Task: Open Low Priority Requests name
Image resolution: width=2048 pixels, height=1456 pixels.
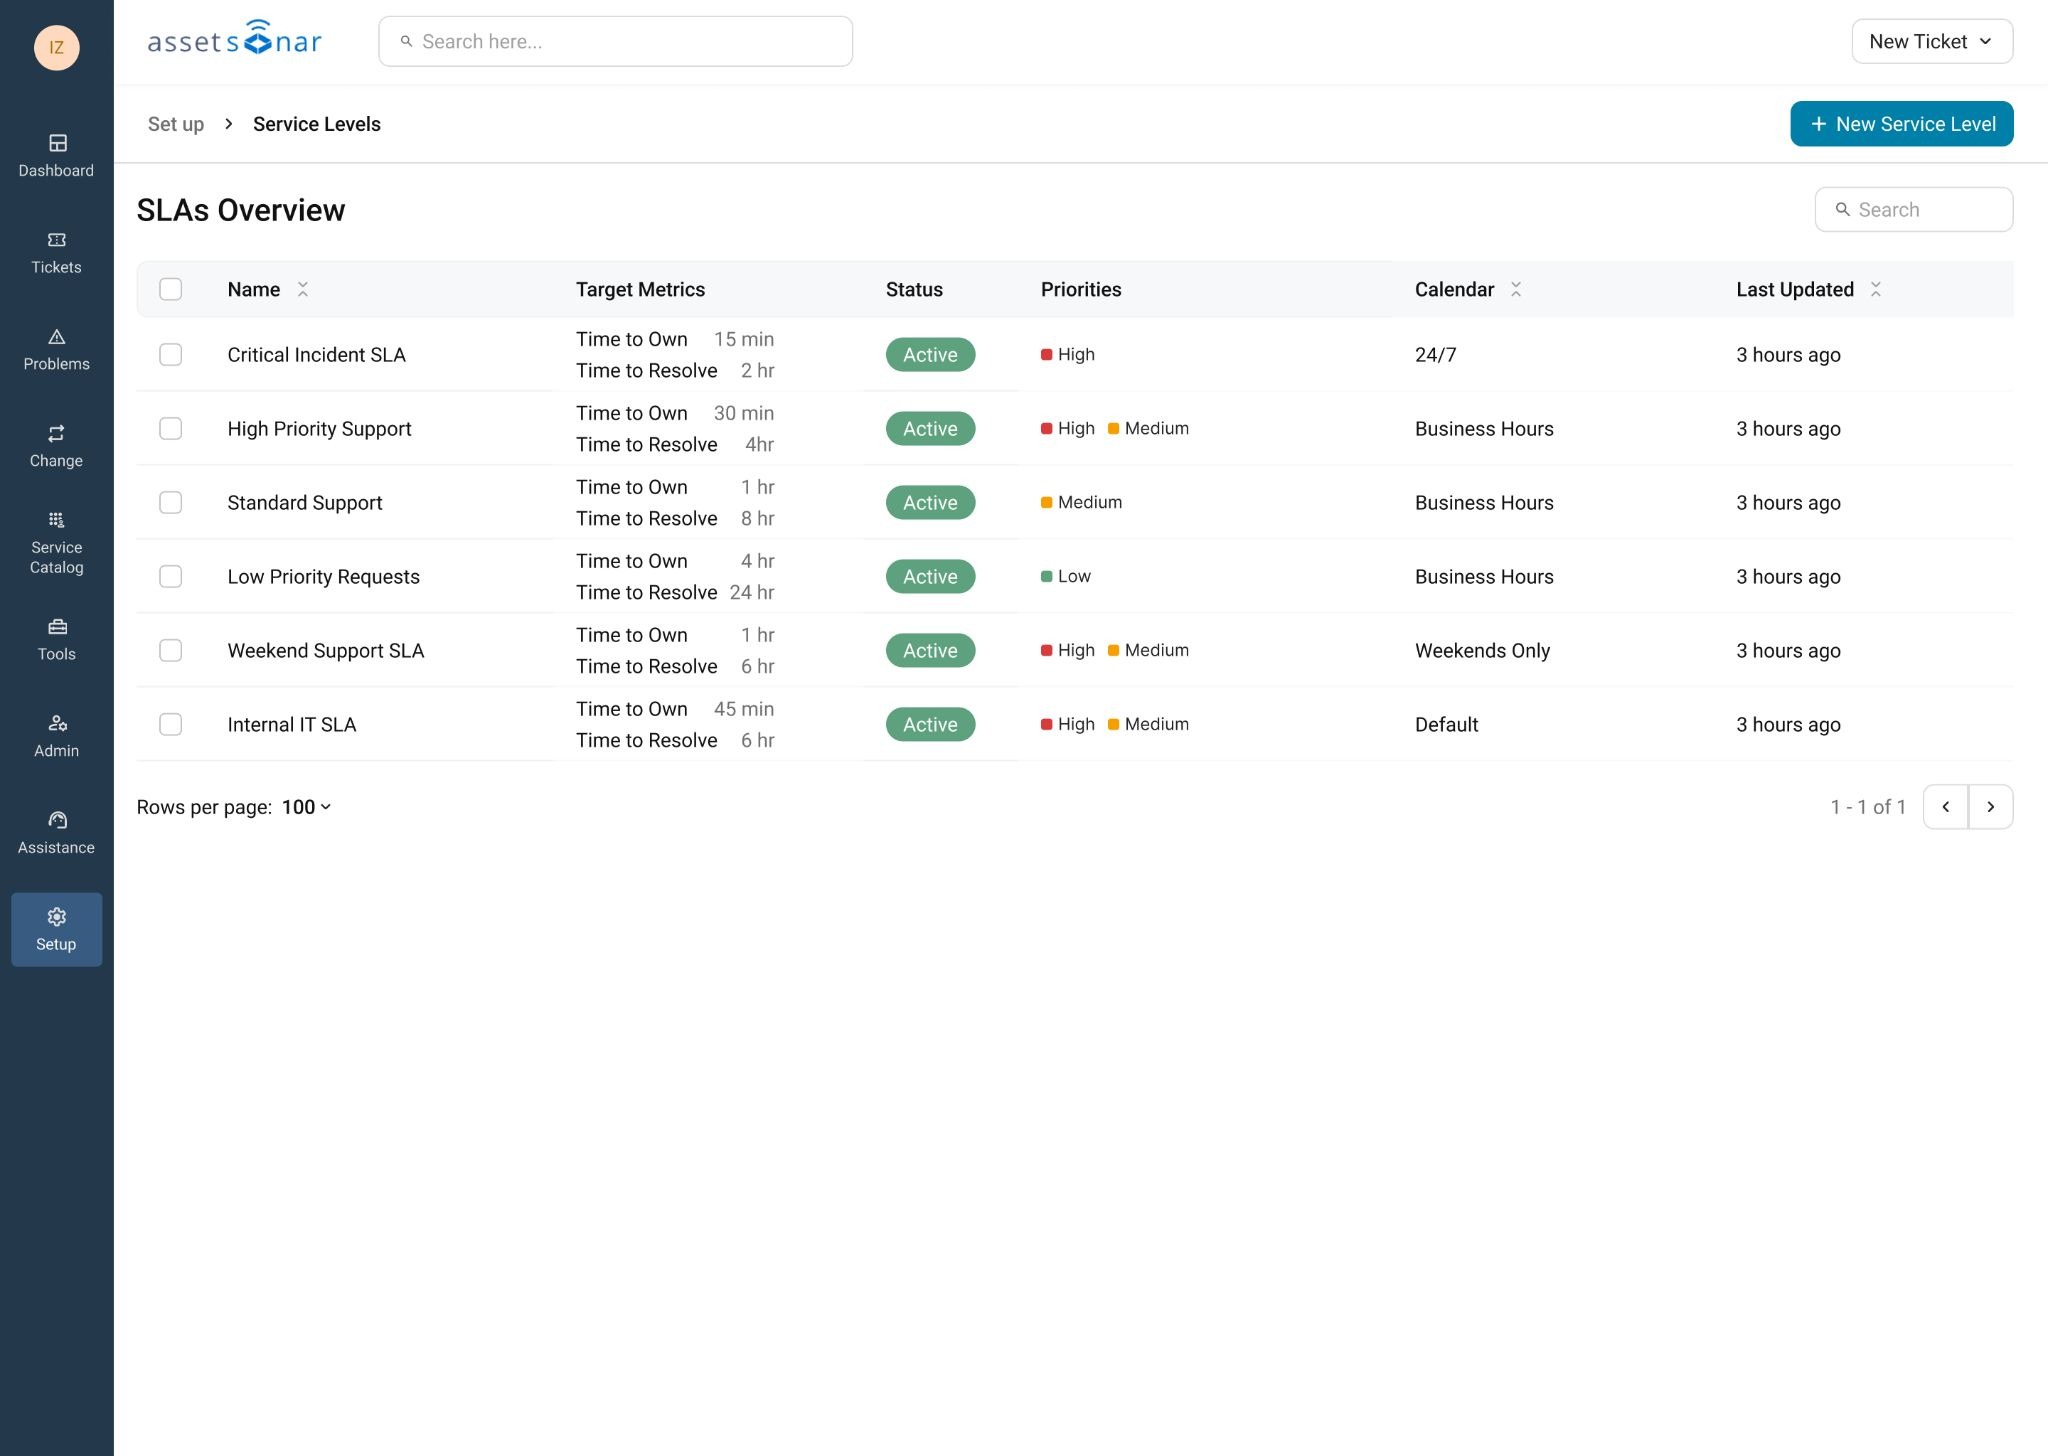Action: (x=323, y=577)
